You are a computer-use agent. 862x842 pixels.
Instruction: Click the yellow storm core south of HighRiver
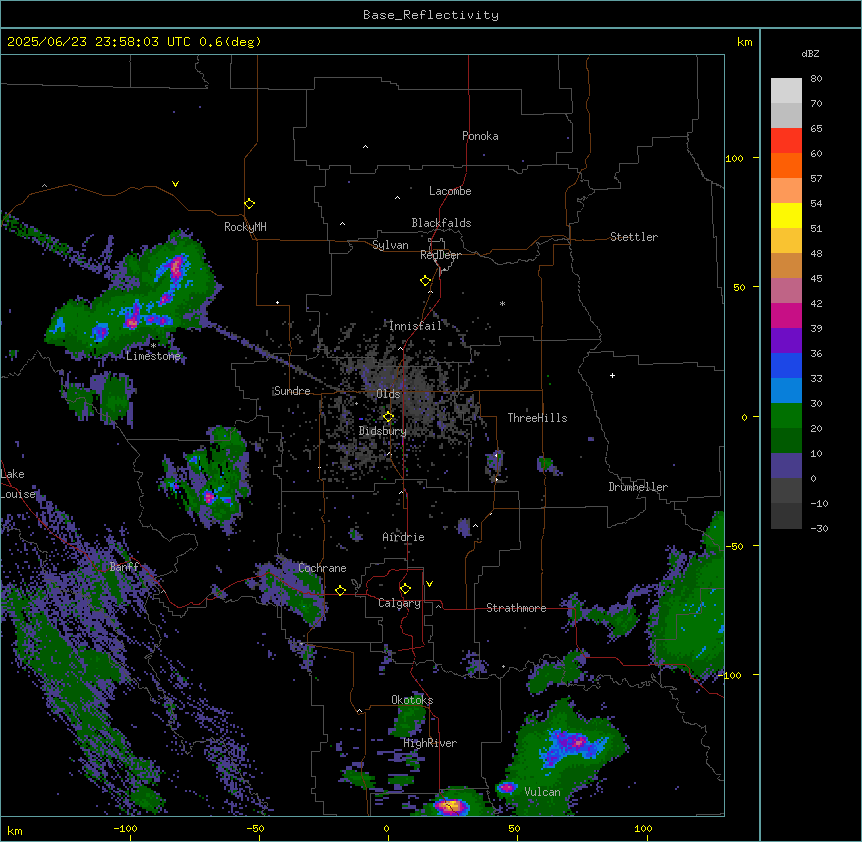pos(451,806)
